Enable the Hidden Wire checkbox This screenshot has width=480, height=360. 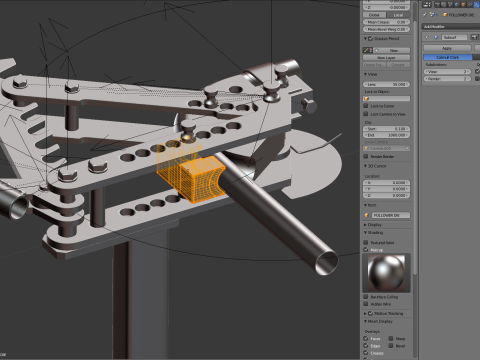366,304
